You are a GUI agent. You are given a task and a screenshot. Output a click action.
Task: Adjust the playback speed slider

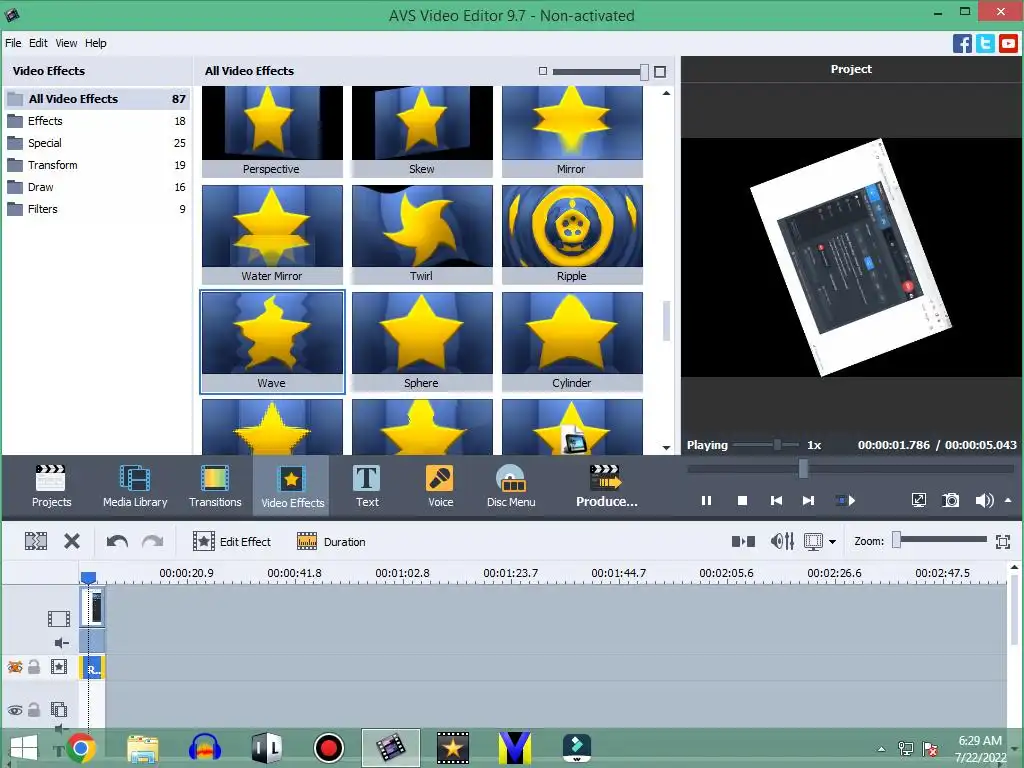click(765, 445)
